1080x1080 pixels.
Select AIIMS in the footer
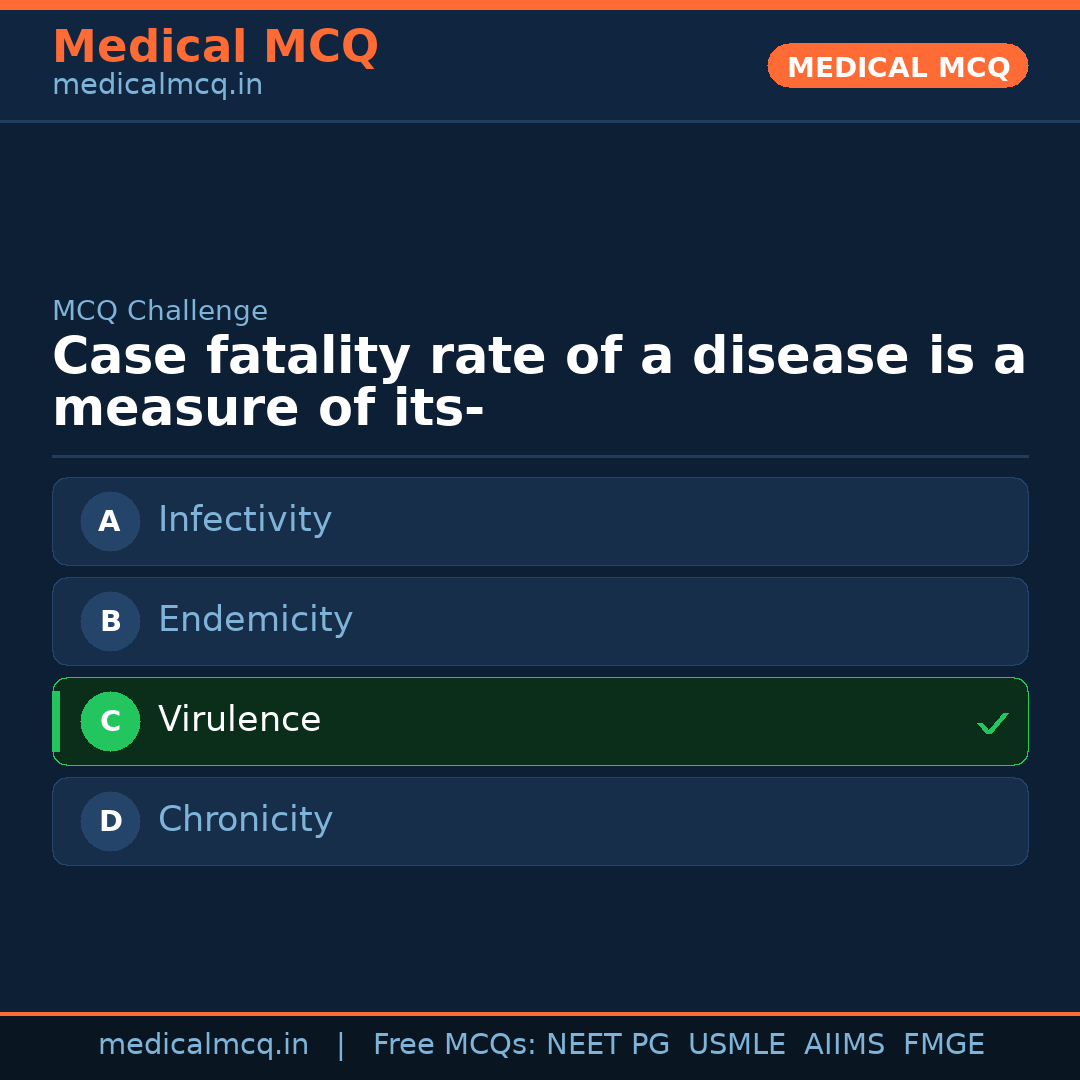844,1045
